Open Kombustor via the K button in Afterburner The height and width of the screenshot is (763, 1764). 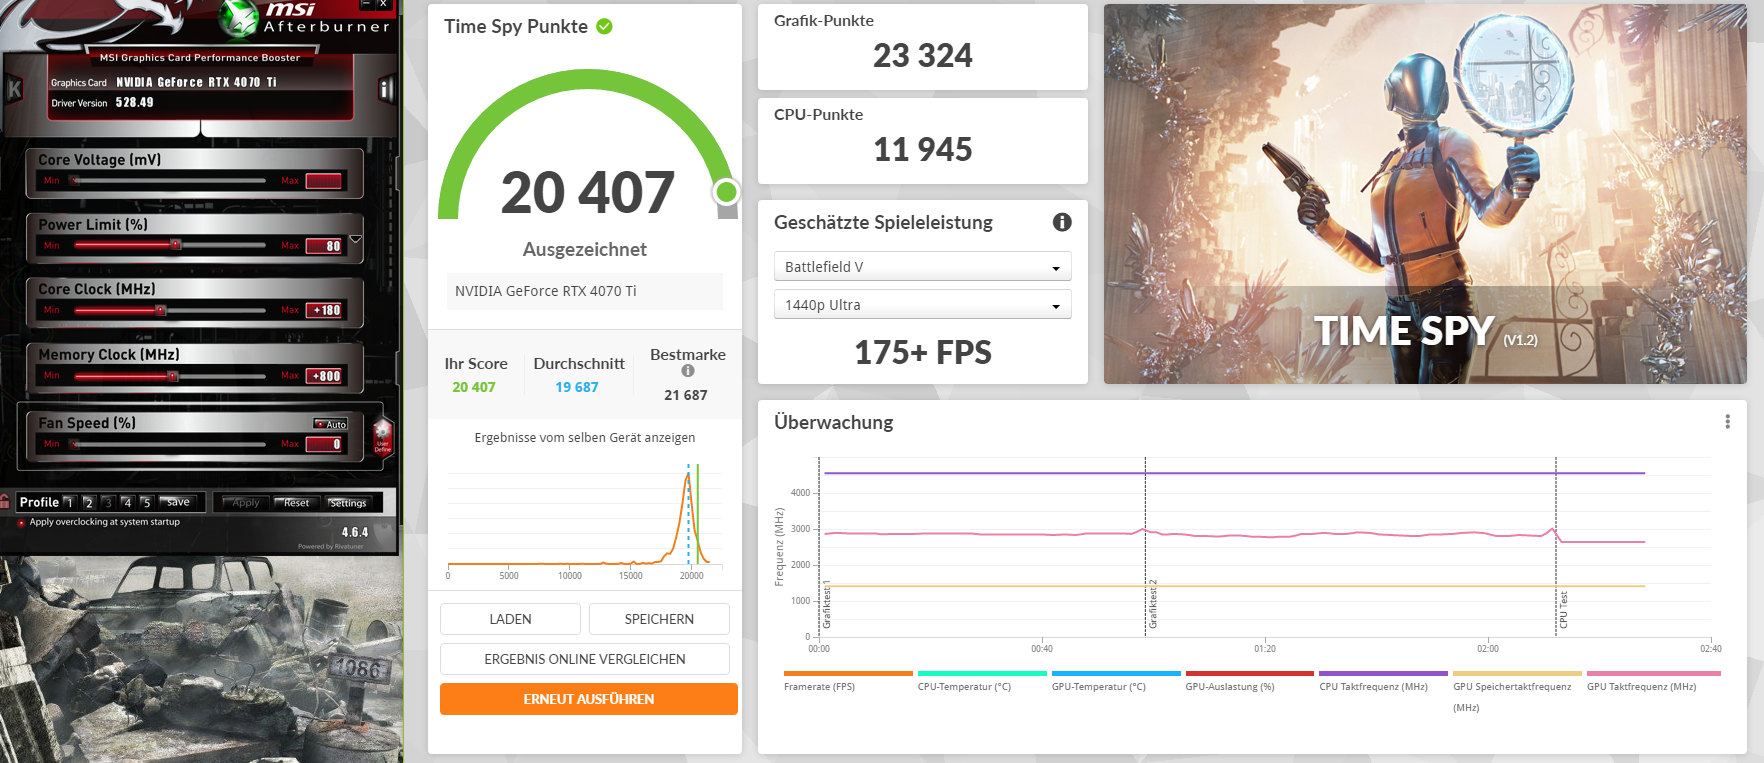click(14, 89)
